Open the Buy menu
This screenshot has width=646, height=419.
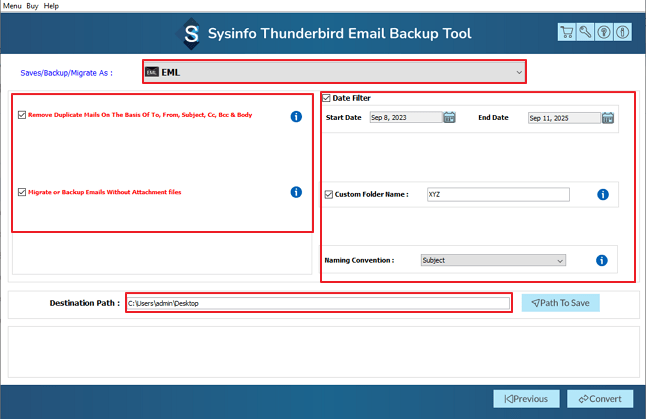click(32, 6)
